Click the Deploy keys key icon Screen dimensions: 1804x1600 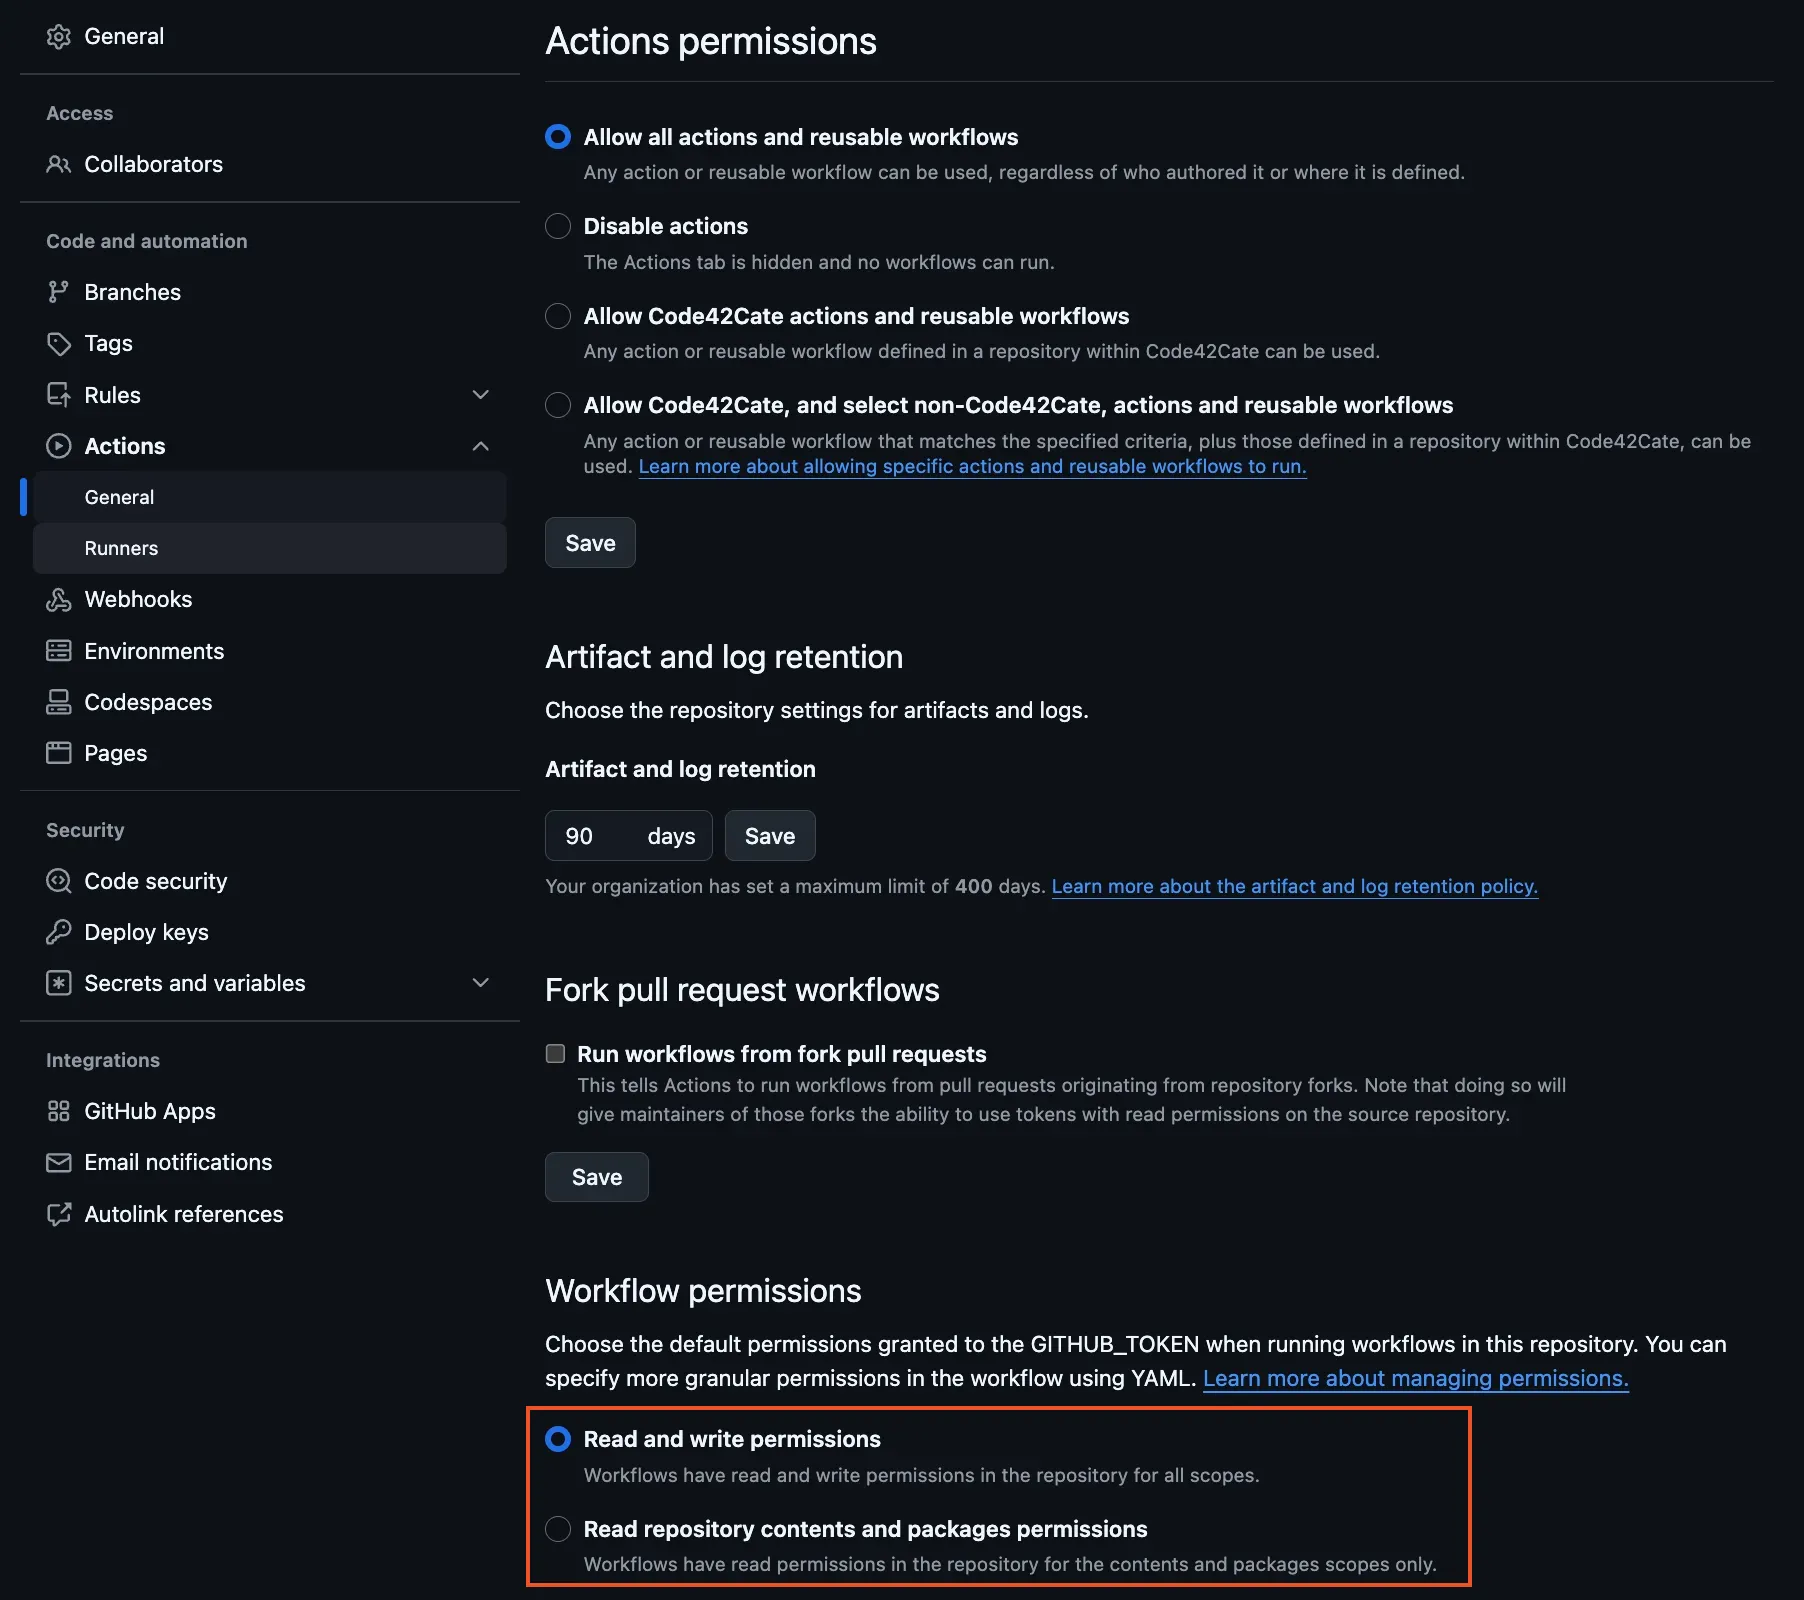(x=59, y=932)
